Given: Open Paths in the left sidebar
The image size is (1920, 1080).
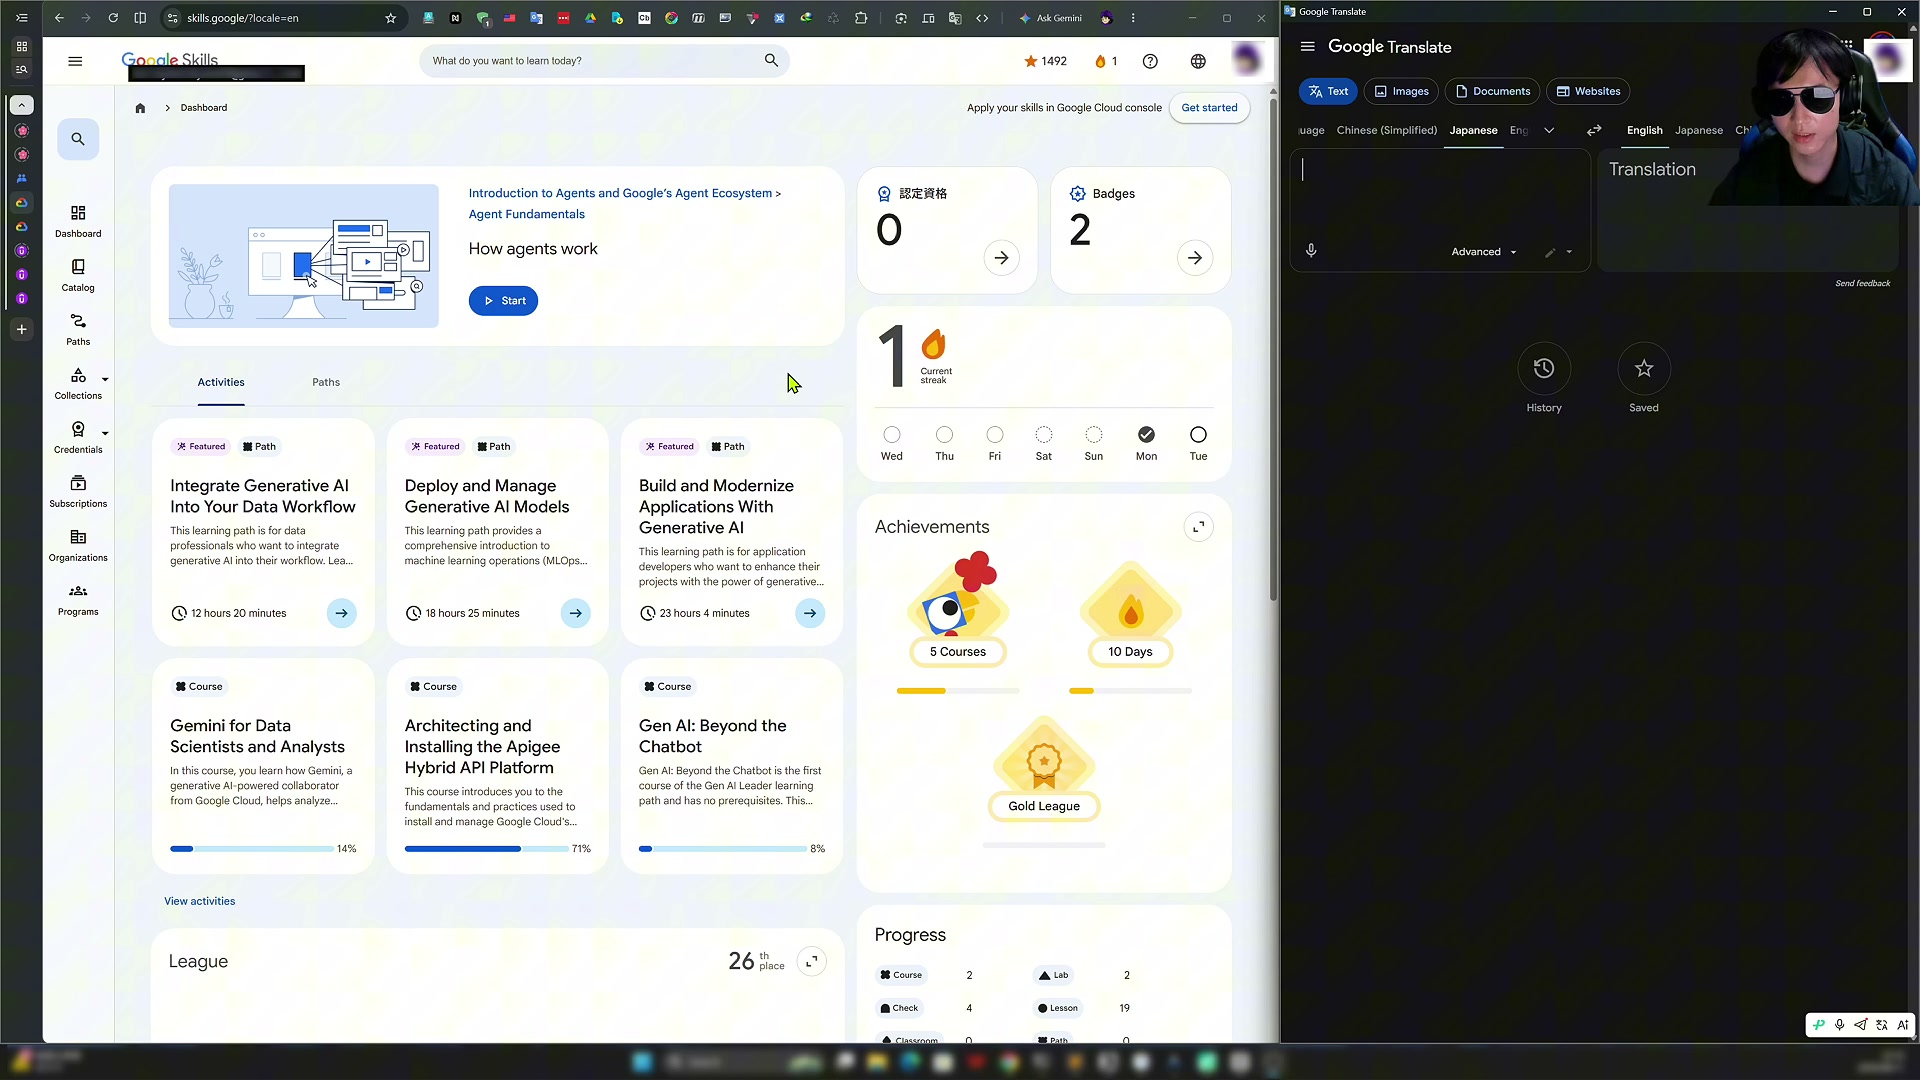Looking at the screenshot, I should [x=78, y=329].
